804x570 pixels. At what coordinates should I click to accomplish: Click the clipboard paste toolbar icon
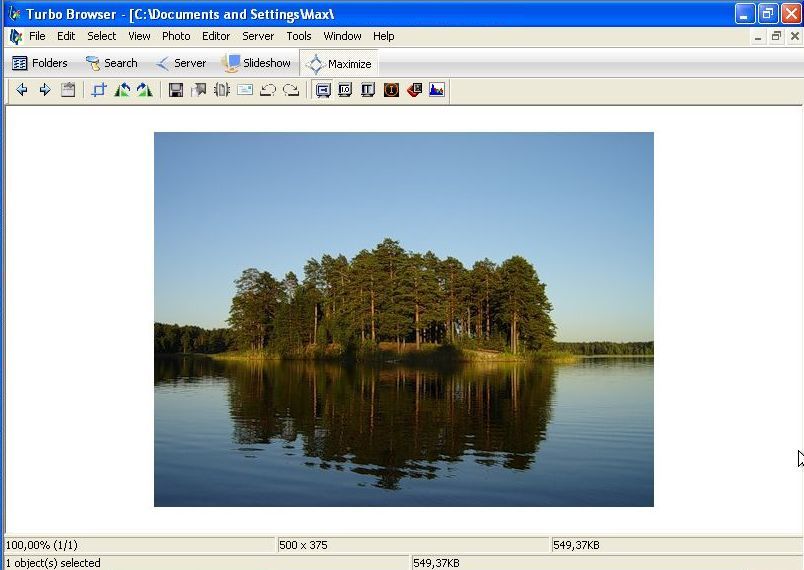pos(68,90)
